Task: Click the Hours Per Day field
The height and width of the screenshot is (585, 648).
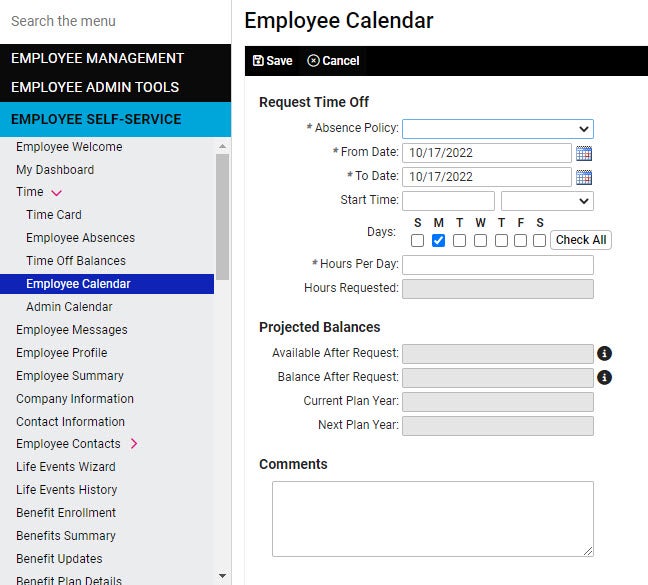Action: coord(498,265)
